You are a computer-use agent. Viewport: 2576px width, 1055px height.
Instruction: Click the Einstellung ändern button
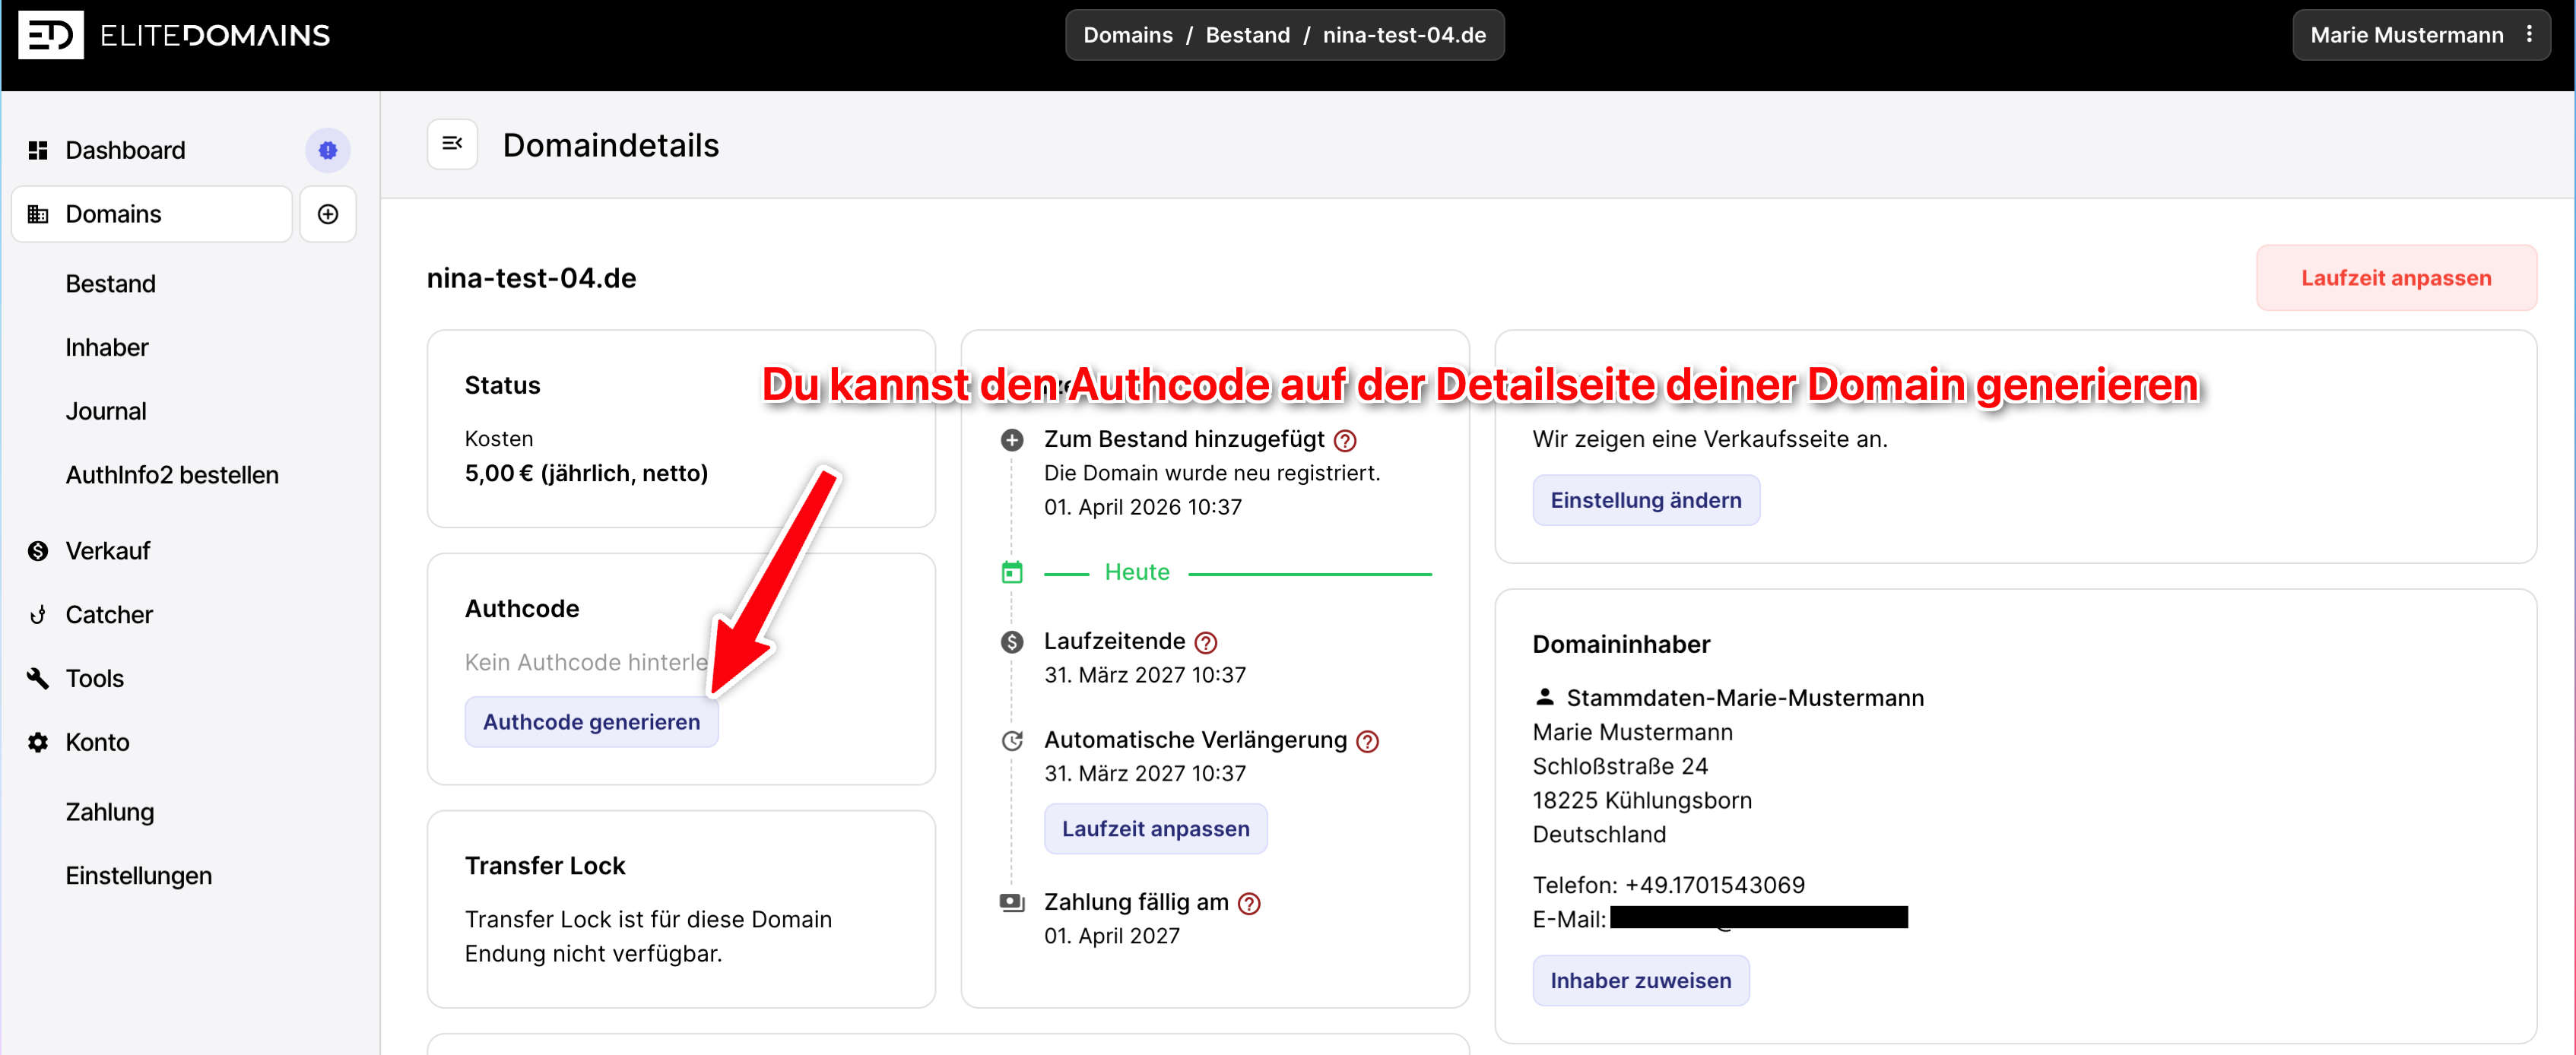[x=1645, y=500]
